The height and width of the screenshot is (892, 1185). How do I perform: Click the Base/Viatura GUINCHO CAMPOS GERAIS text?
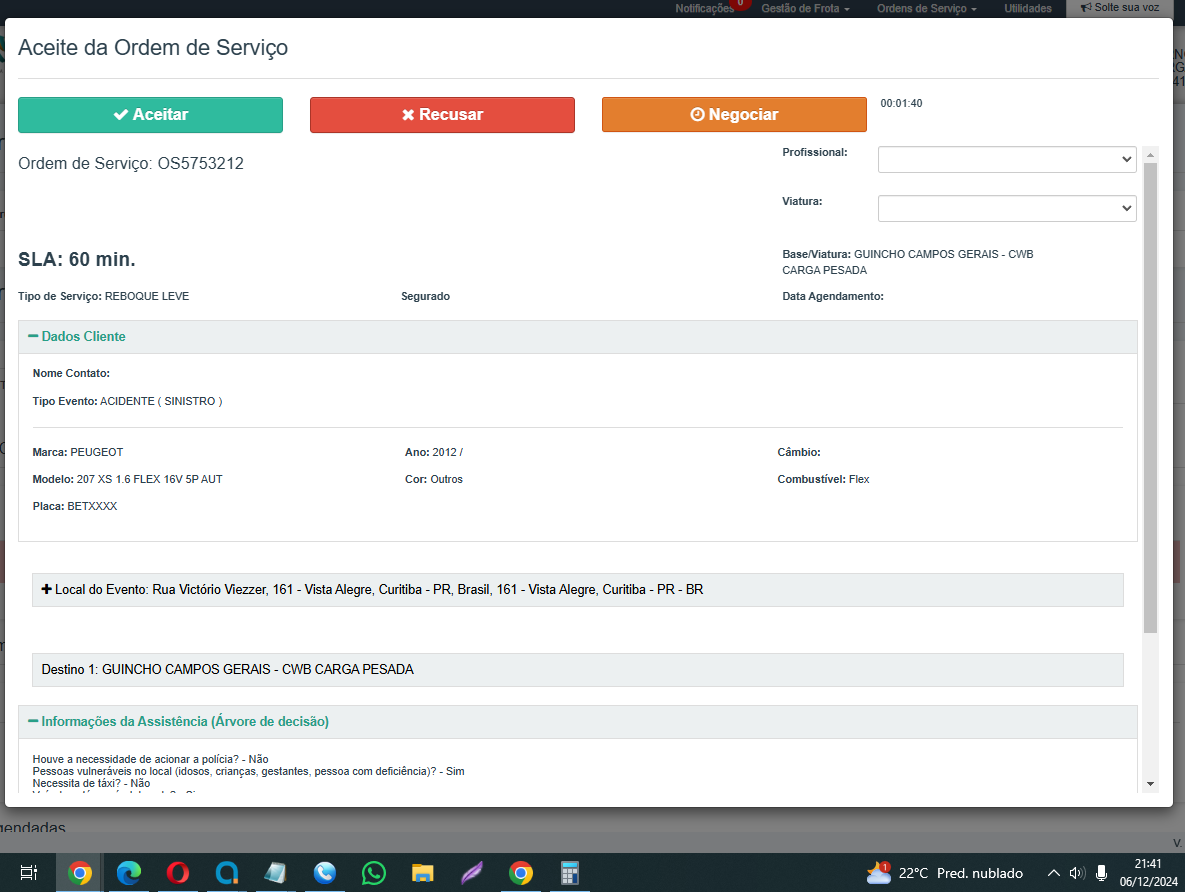click(908, 262)
